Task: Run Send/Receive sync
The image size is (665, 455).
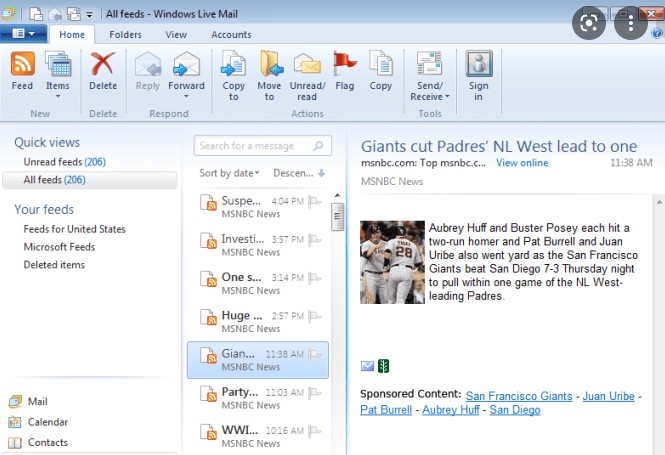Action: [429, 76]
